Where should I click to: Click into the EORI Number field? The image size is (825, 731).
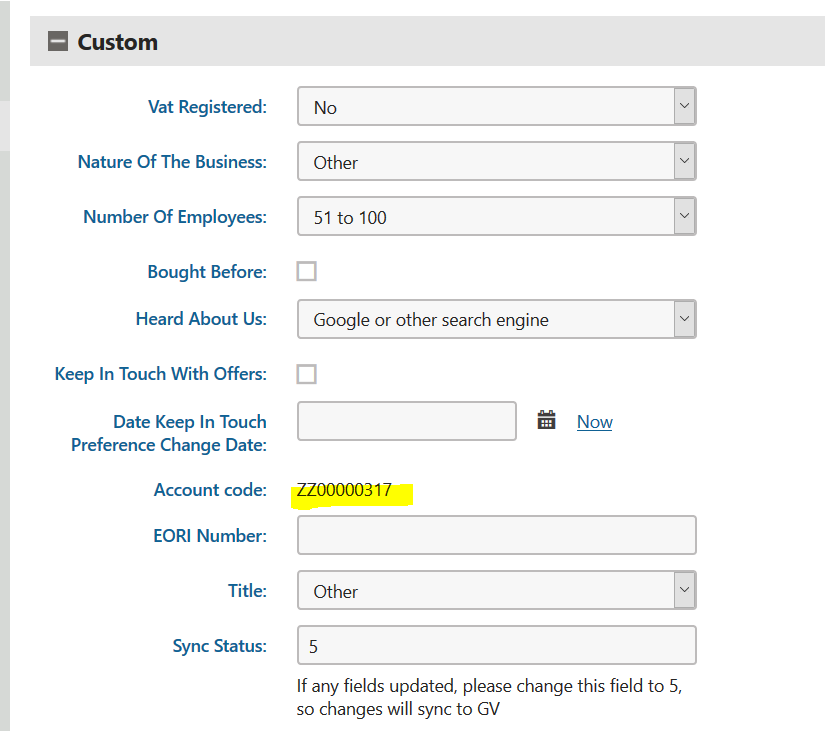[x=496, y=535]
